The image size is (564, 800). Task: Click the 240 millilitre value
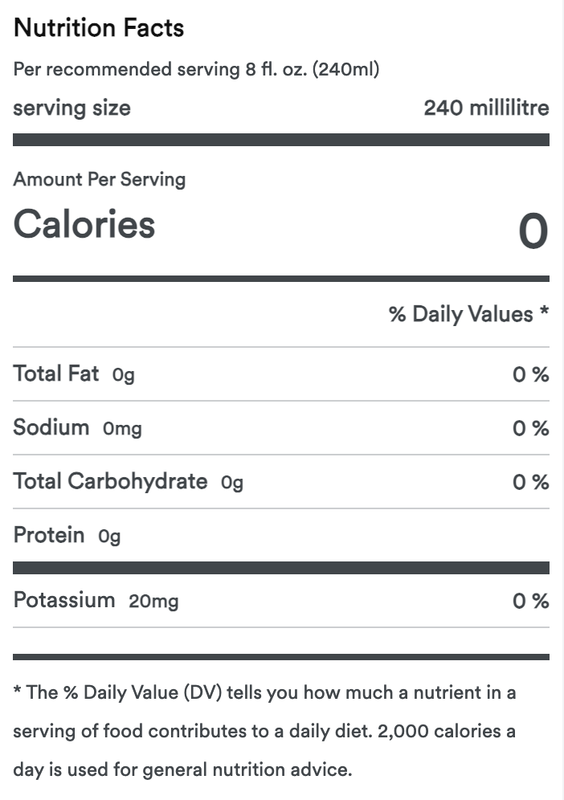pyautogui.click(x=486, y=108)
